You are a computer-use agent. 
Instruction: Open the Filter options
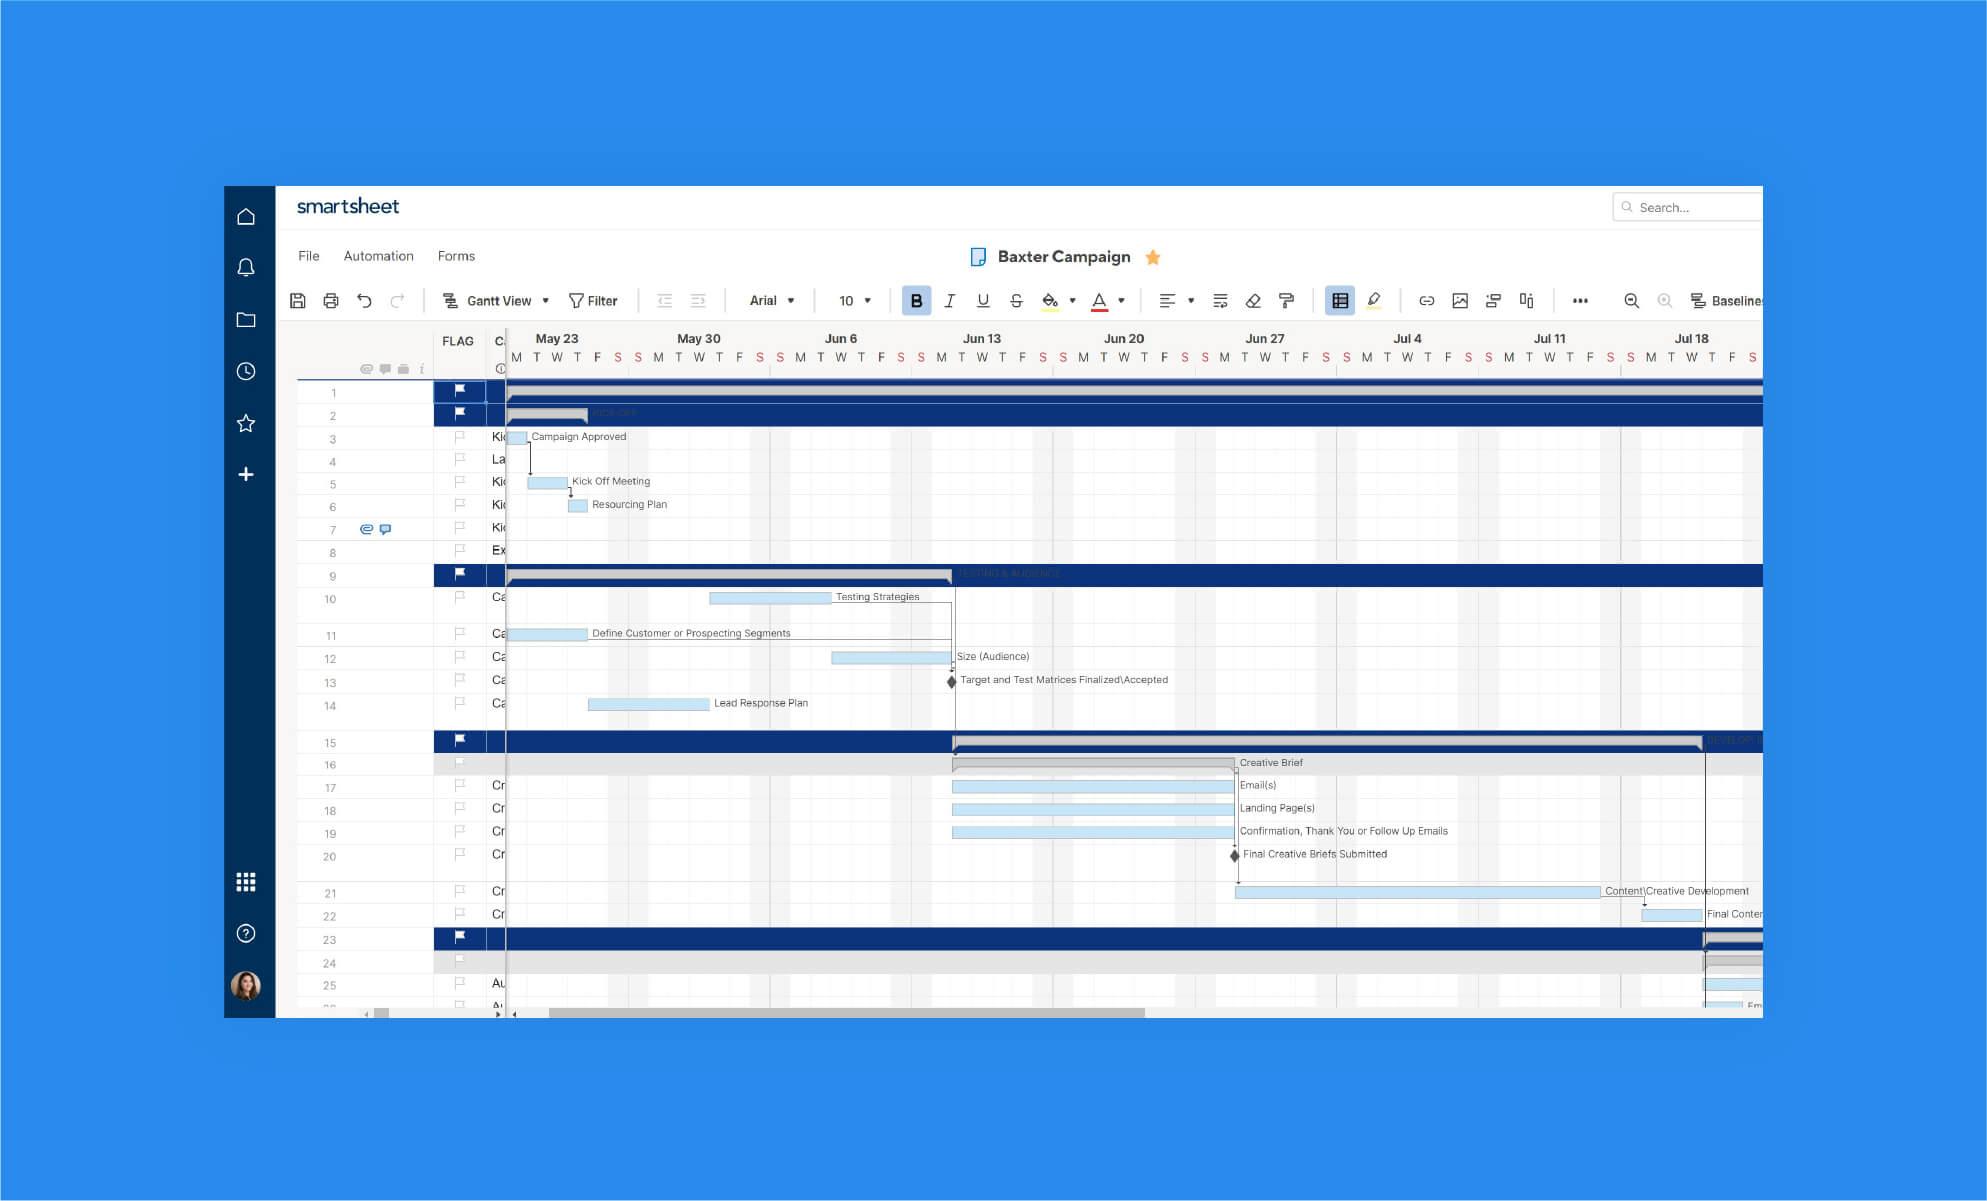point(595,300)
